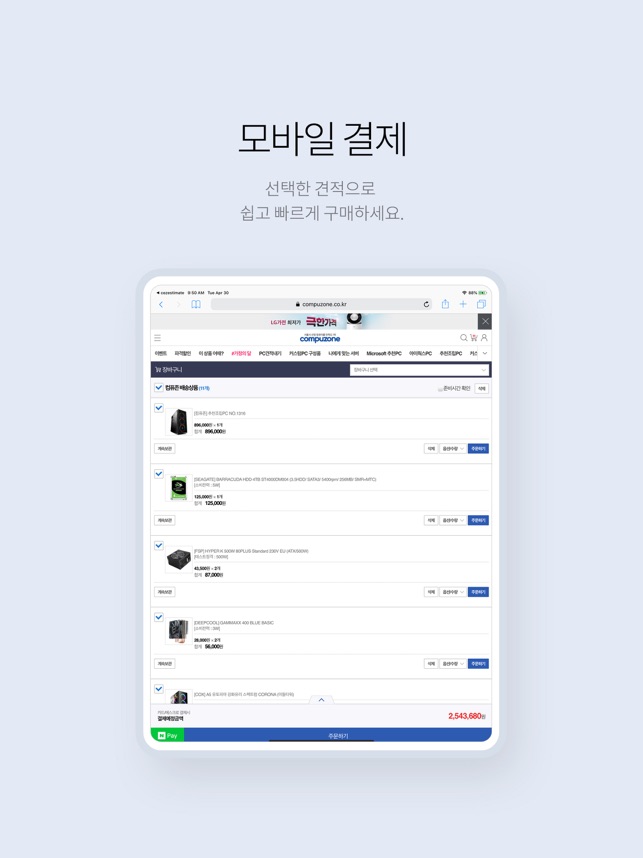Open the Safari share icon
Screen dimensions: 643x858
(x=445, y=304)
